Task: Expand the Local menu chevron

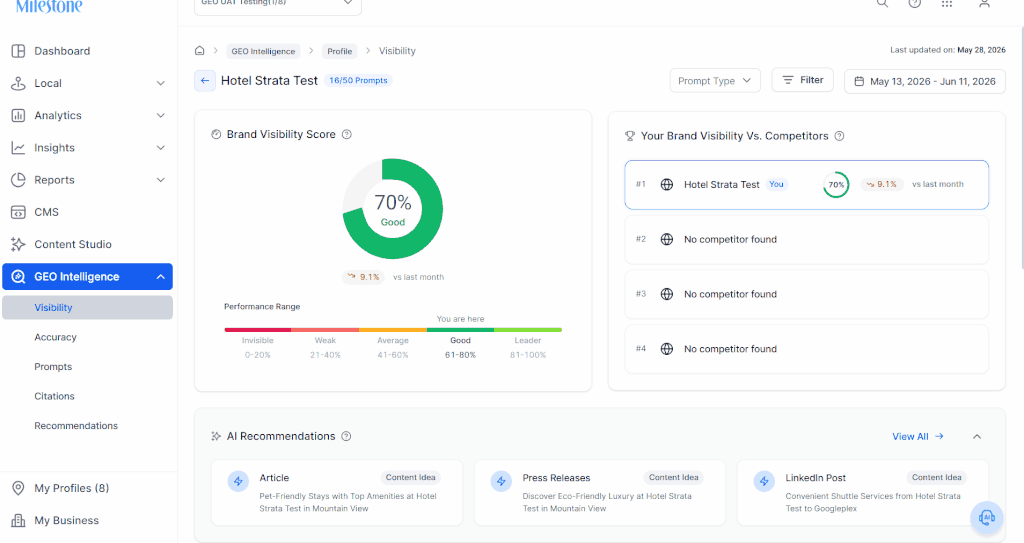Action: pyautogui.click(x=161, y=83)
